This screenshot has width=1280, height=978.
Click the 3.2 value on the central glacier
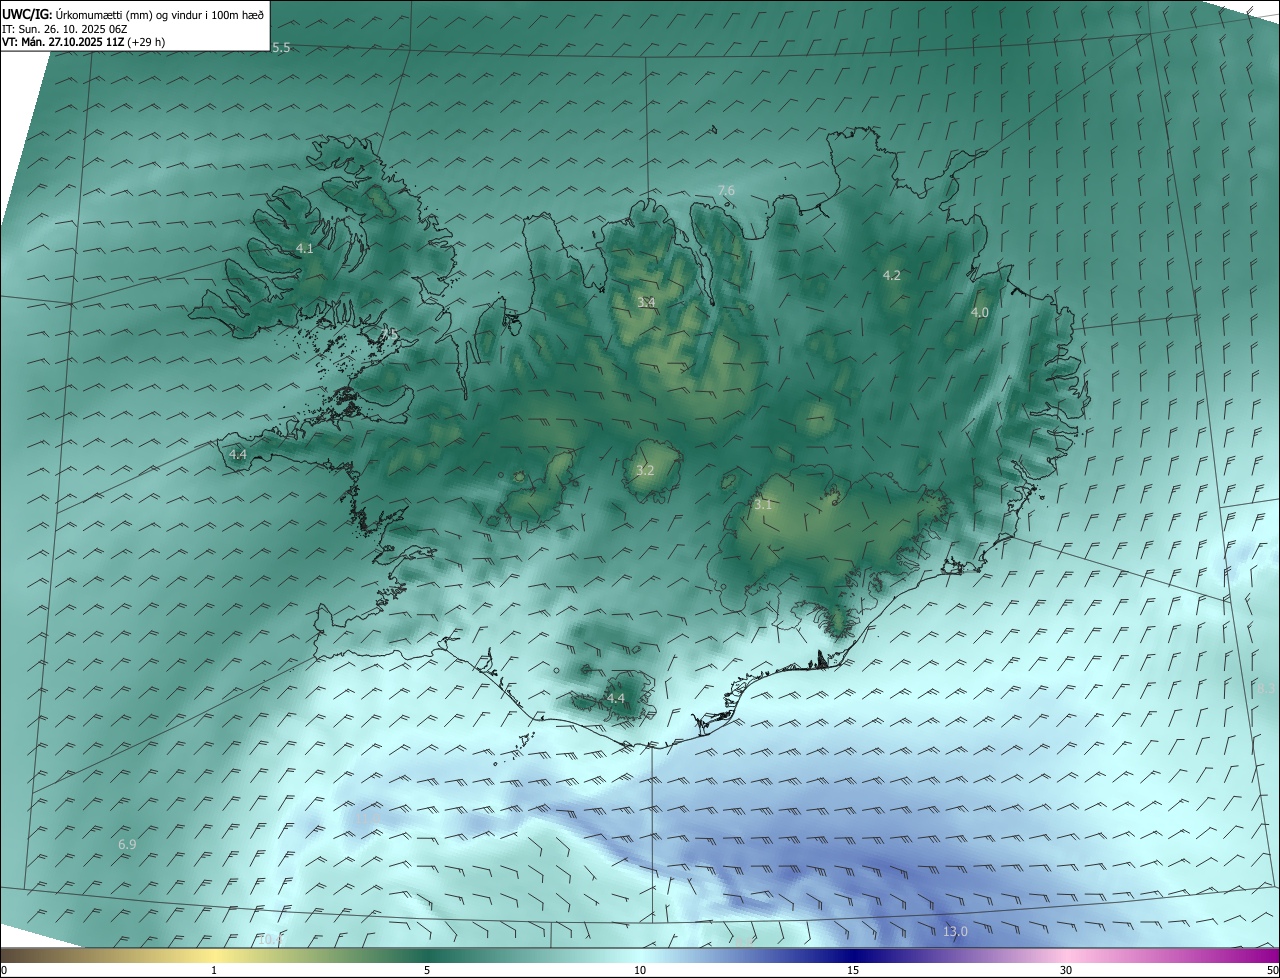pos(646,470)
